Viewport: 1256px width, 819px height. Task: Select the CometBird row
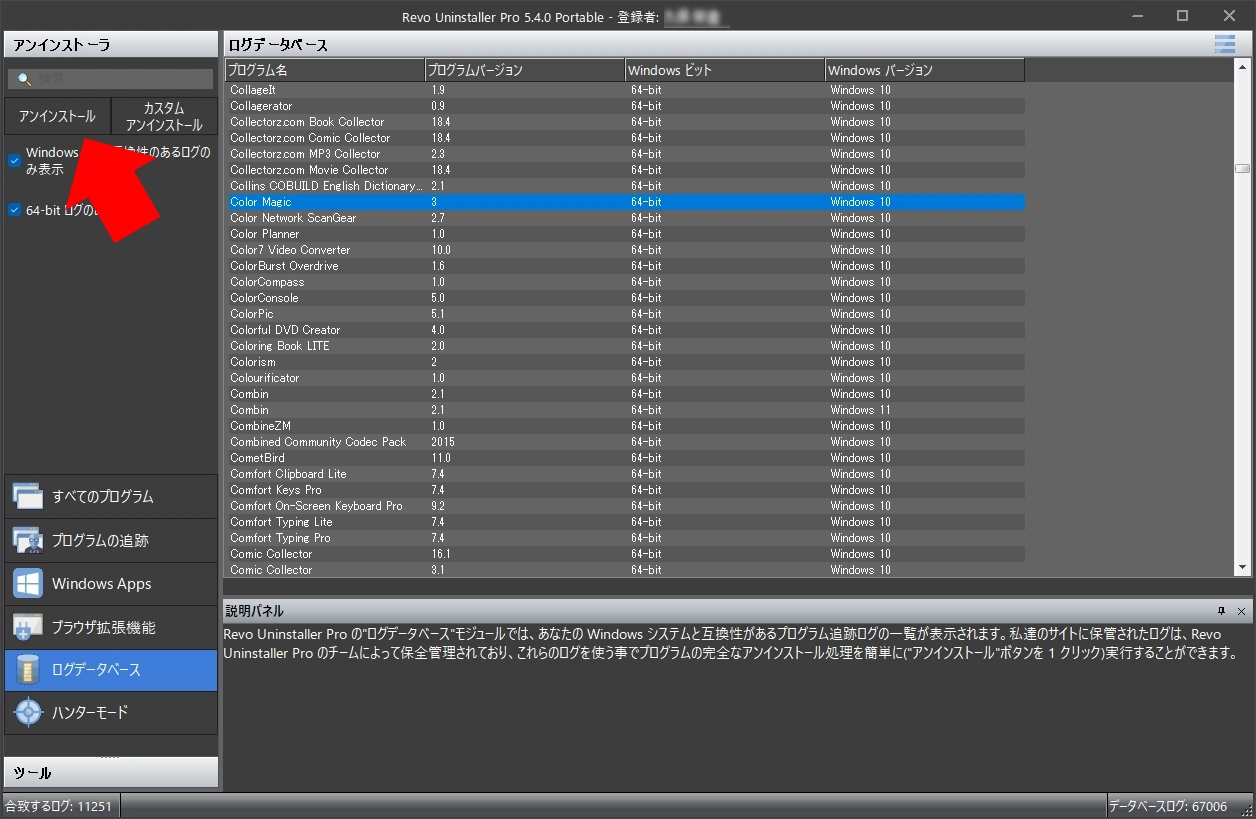click(x=625, y=458)
